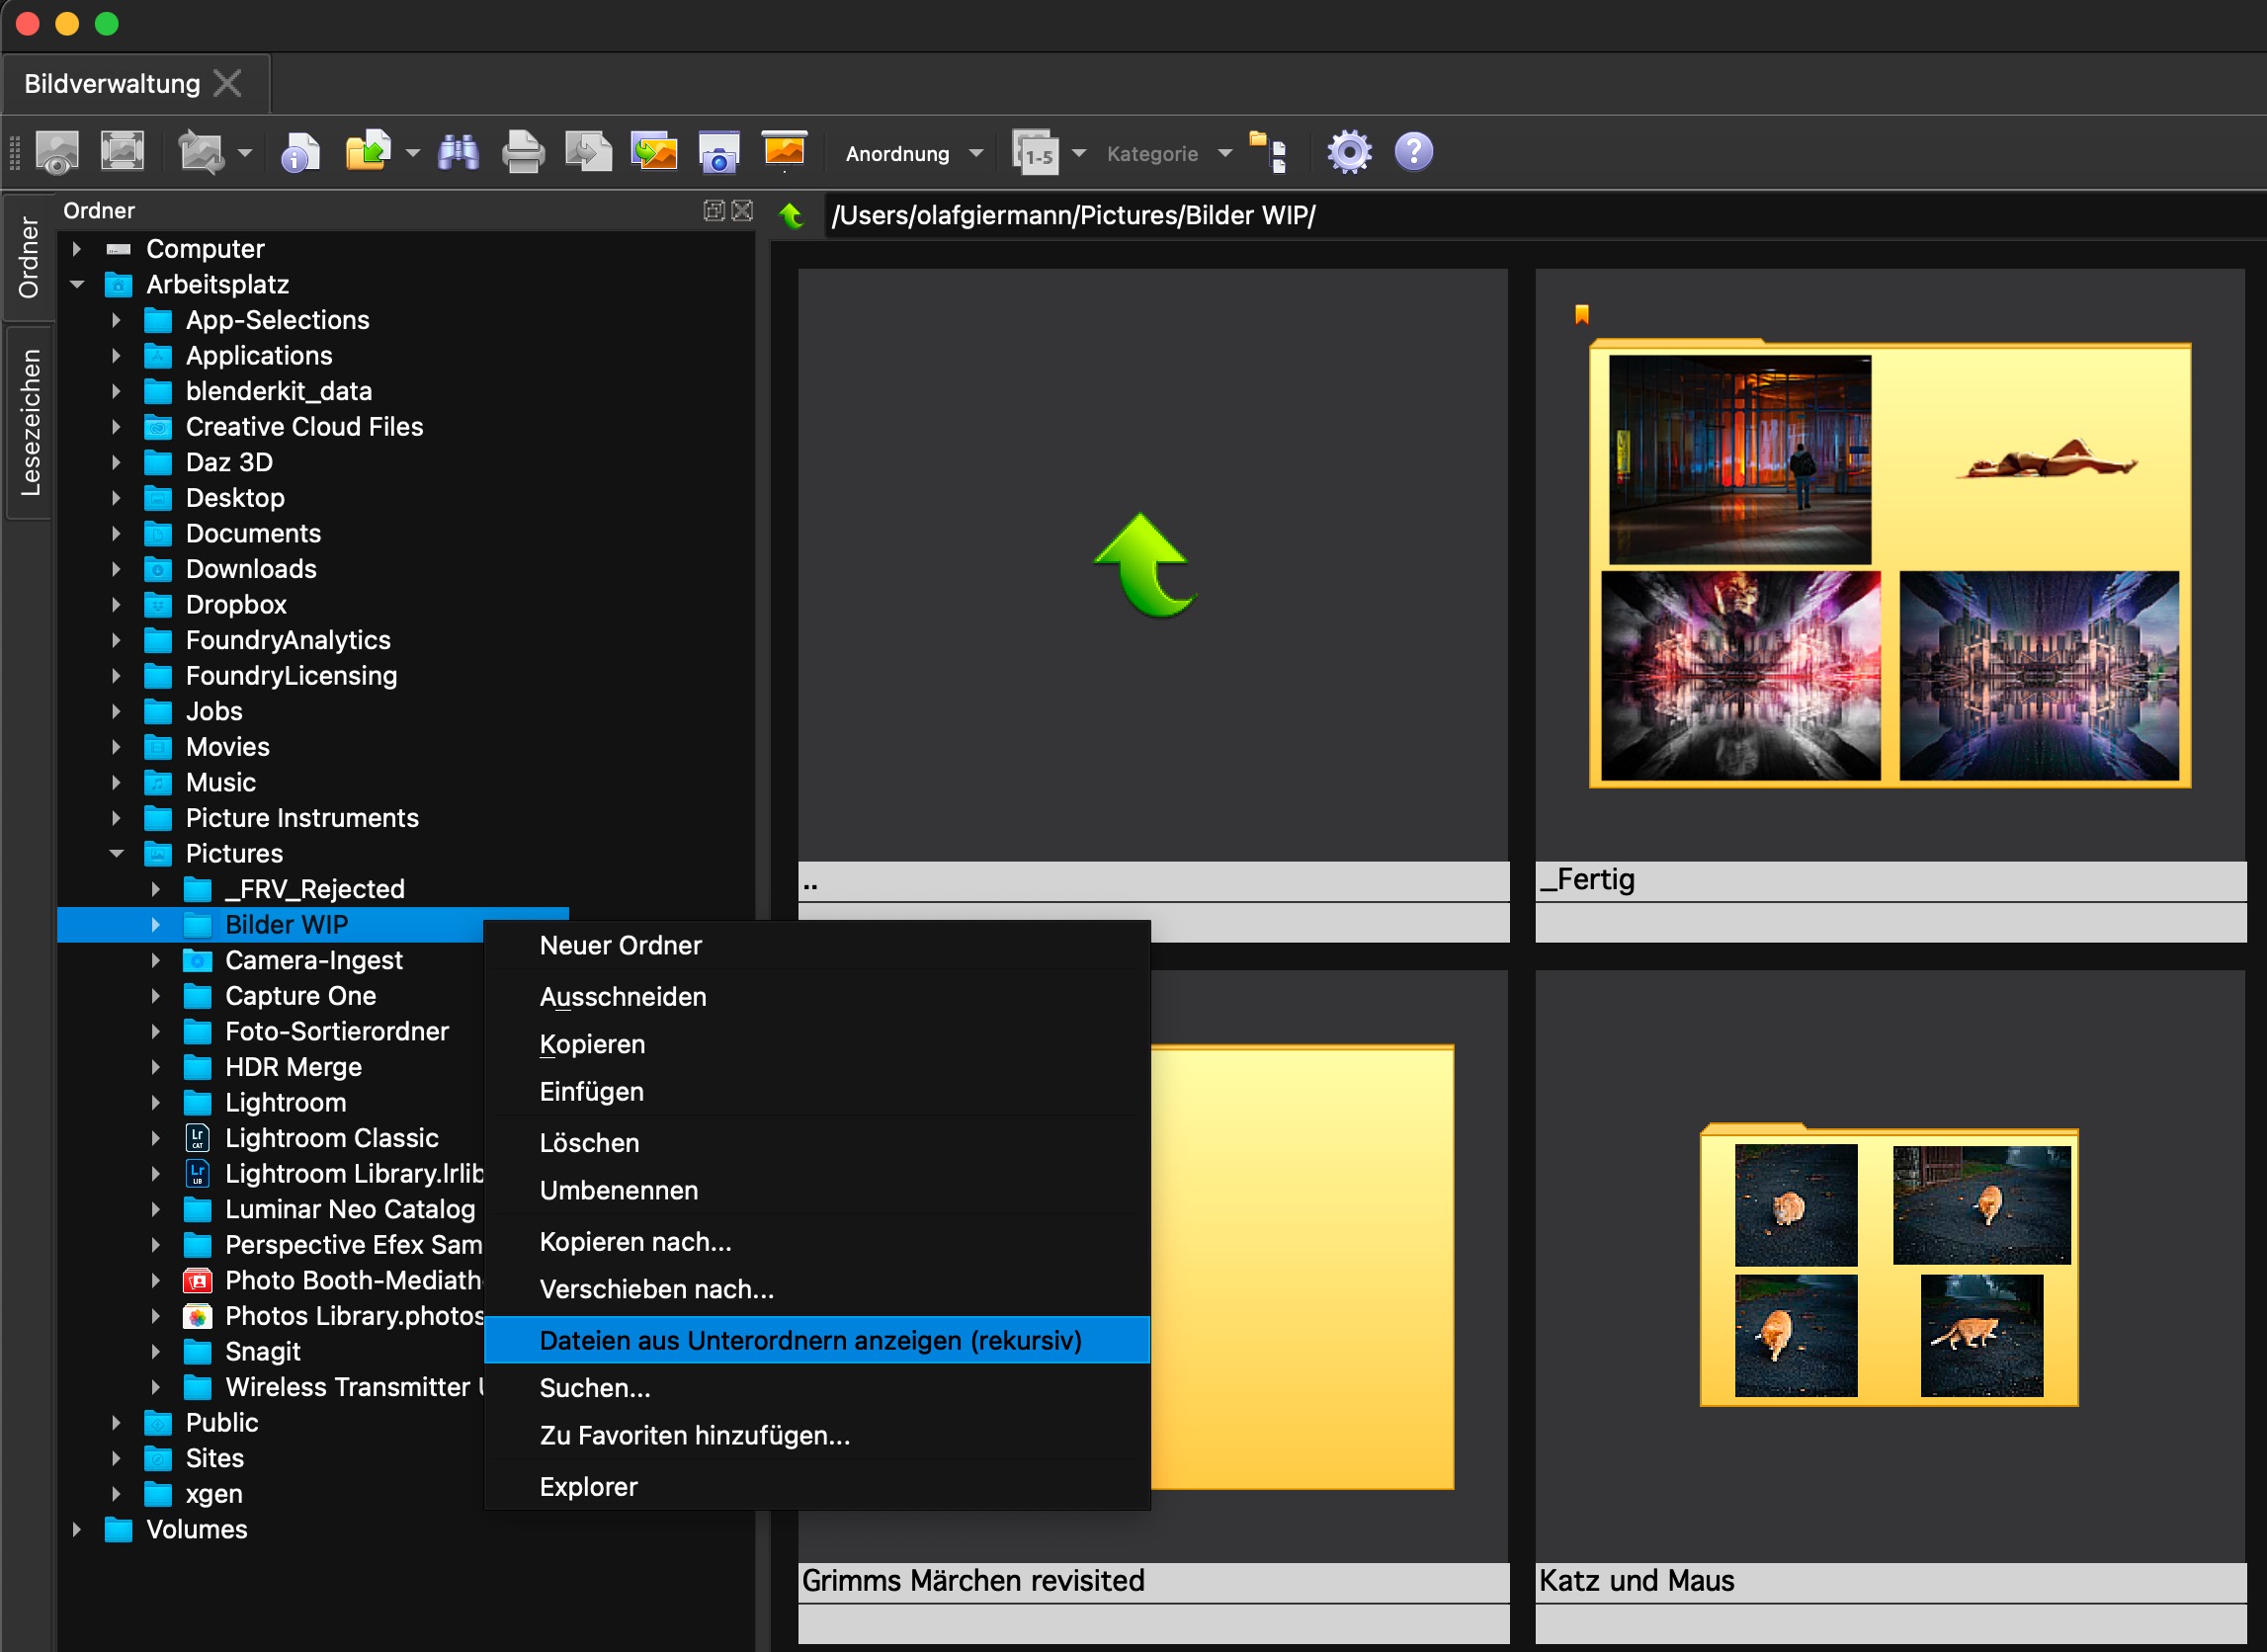
Task: Click the green up-arrow beside path field
Action: [x=791, y=215]
